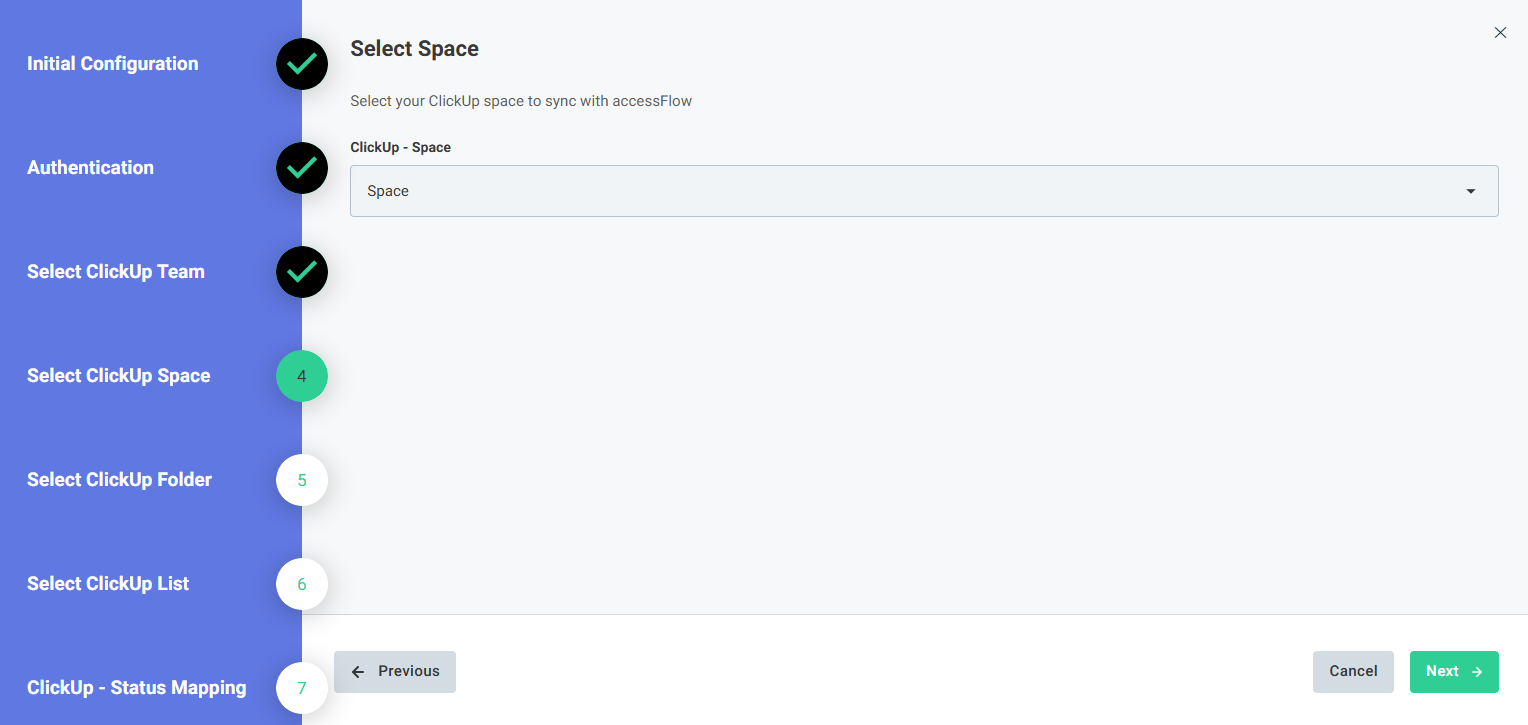Click the 'ClickUp - Space' field label

(401, 148)
